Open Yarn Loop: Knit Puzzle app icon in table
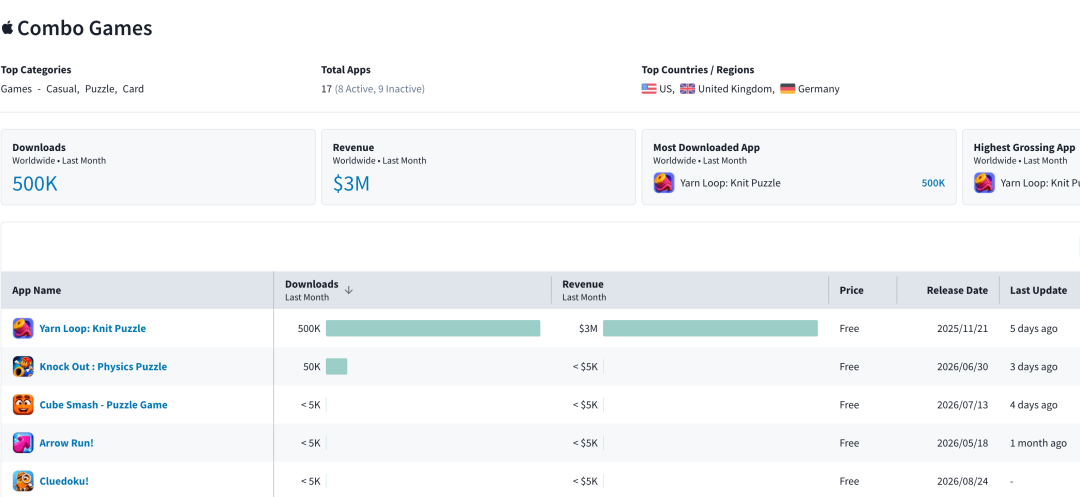1080x497 pixels. pos(23,328)
